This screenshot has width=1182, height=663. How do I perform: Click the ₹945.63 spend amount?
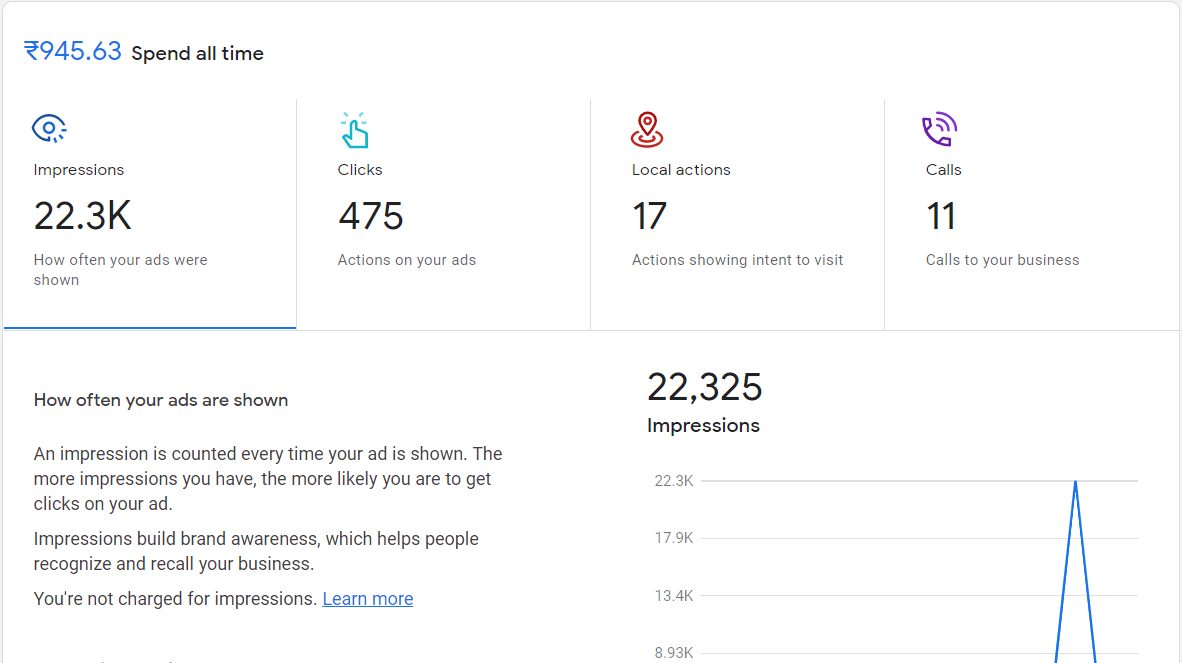pos(73,52)
